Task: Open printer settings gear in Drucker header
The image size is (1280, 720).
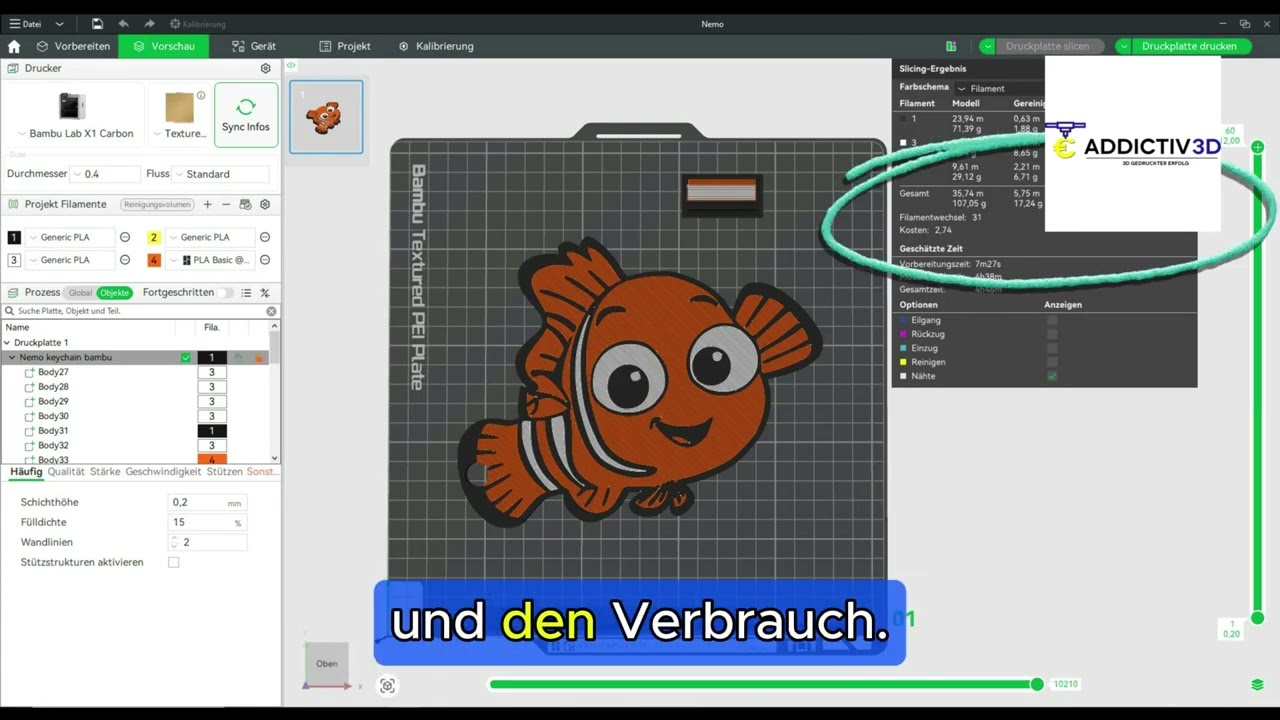Action: point(265,69)
